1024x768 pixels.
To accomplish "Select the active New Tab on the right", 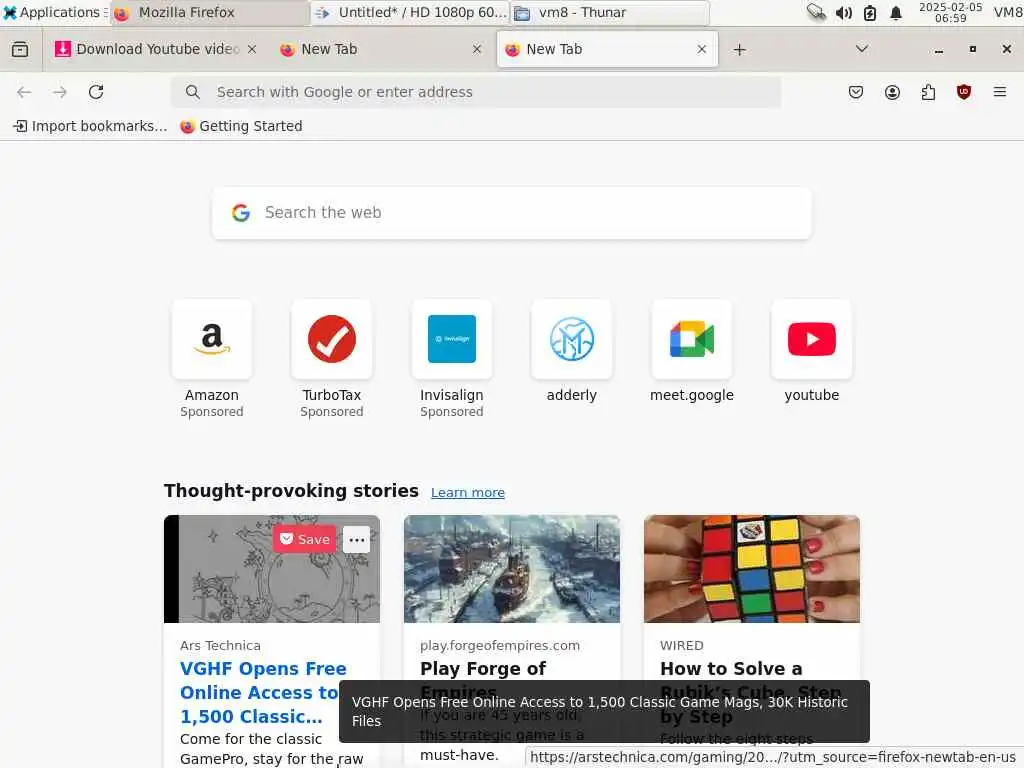I will (x=607, y=49).
